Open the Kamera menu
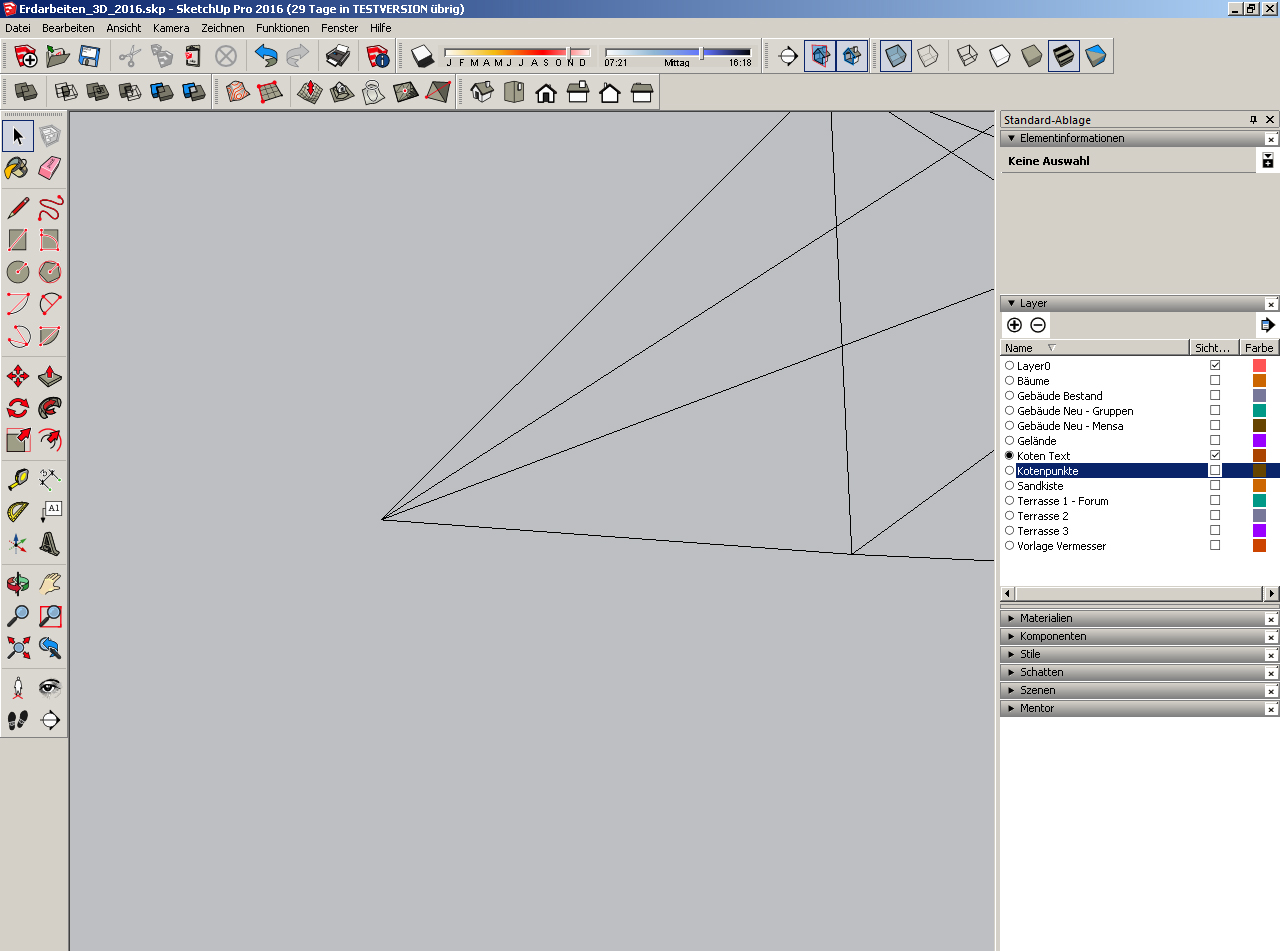Screen dimensions: 1280x951 click(171, 28)
